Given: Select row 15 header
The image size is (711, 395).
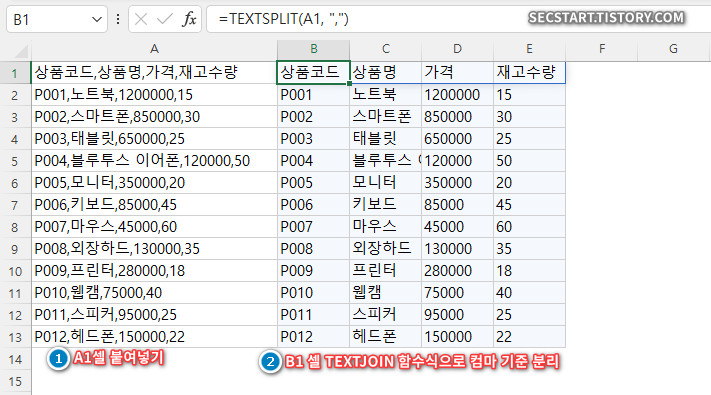Looking at the screenshot, I should click(15, 381).
